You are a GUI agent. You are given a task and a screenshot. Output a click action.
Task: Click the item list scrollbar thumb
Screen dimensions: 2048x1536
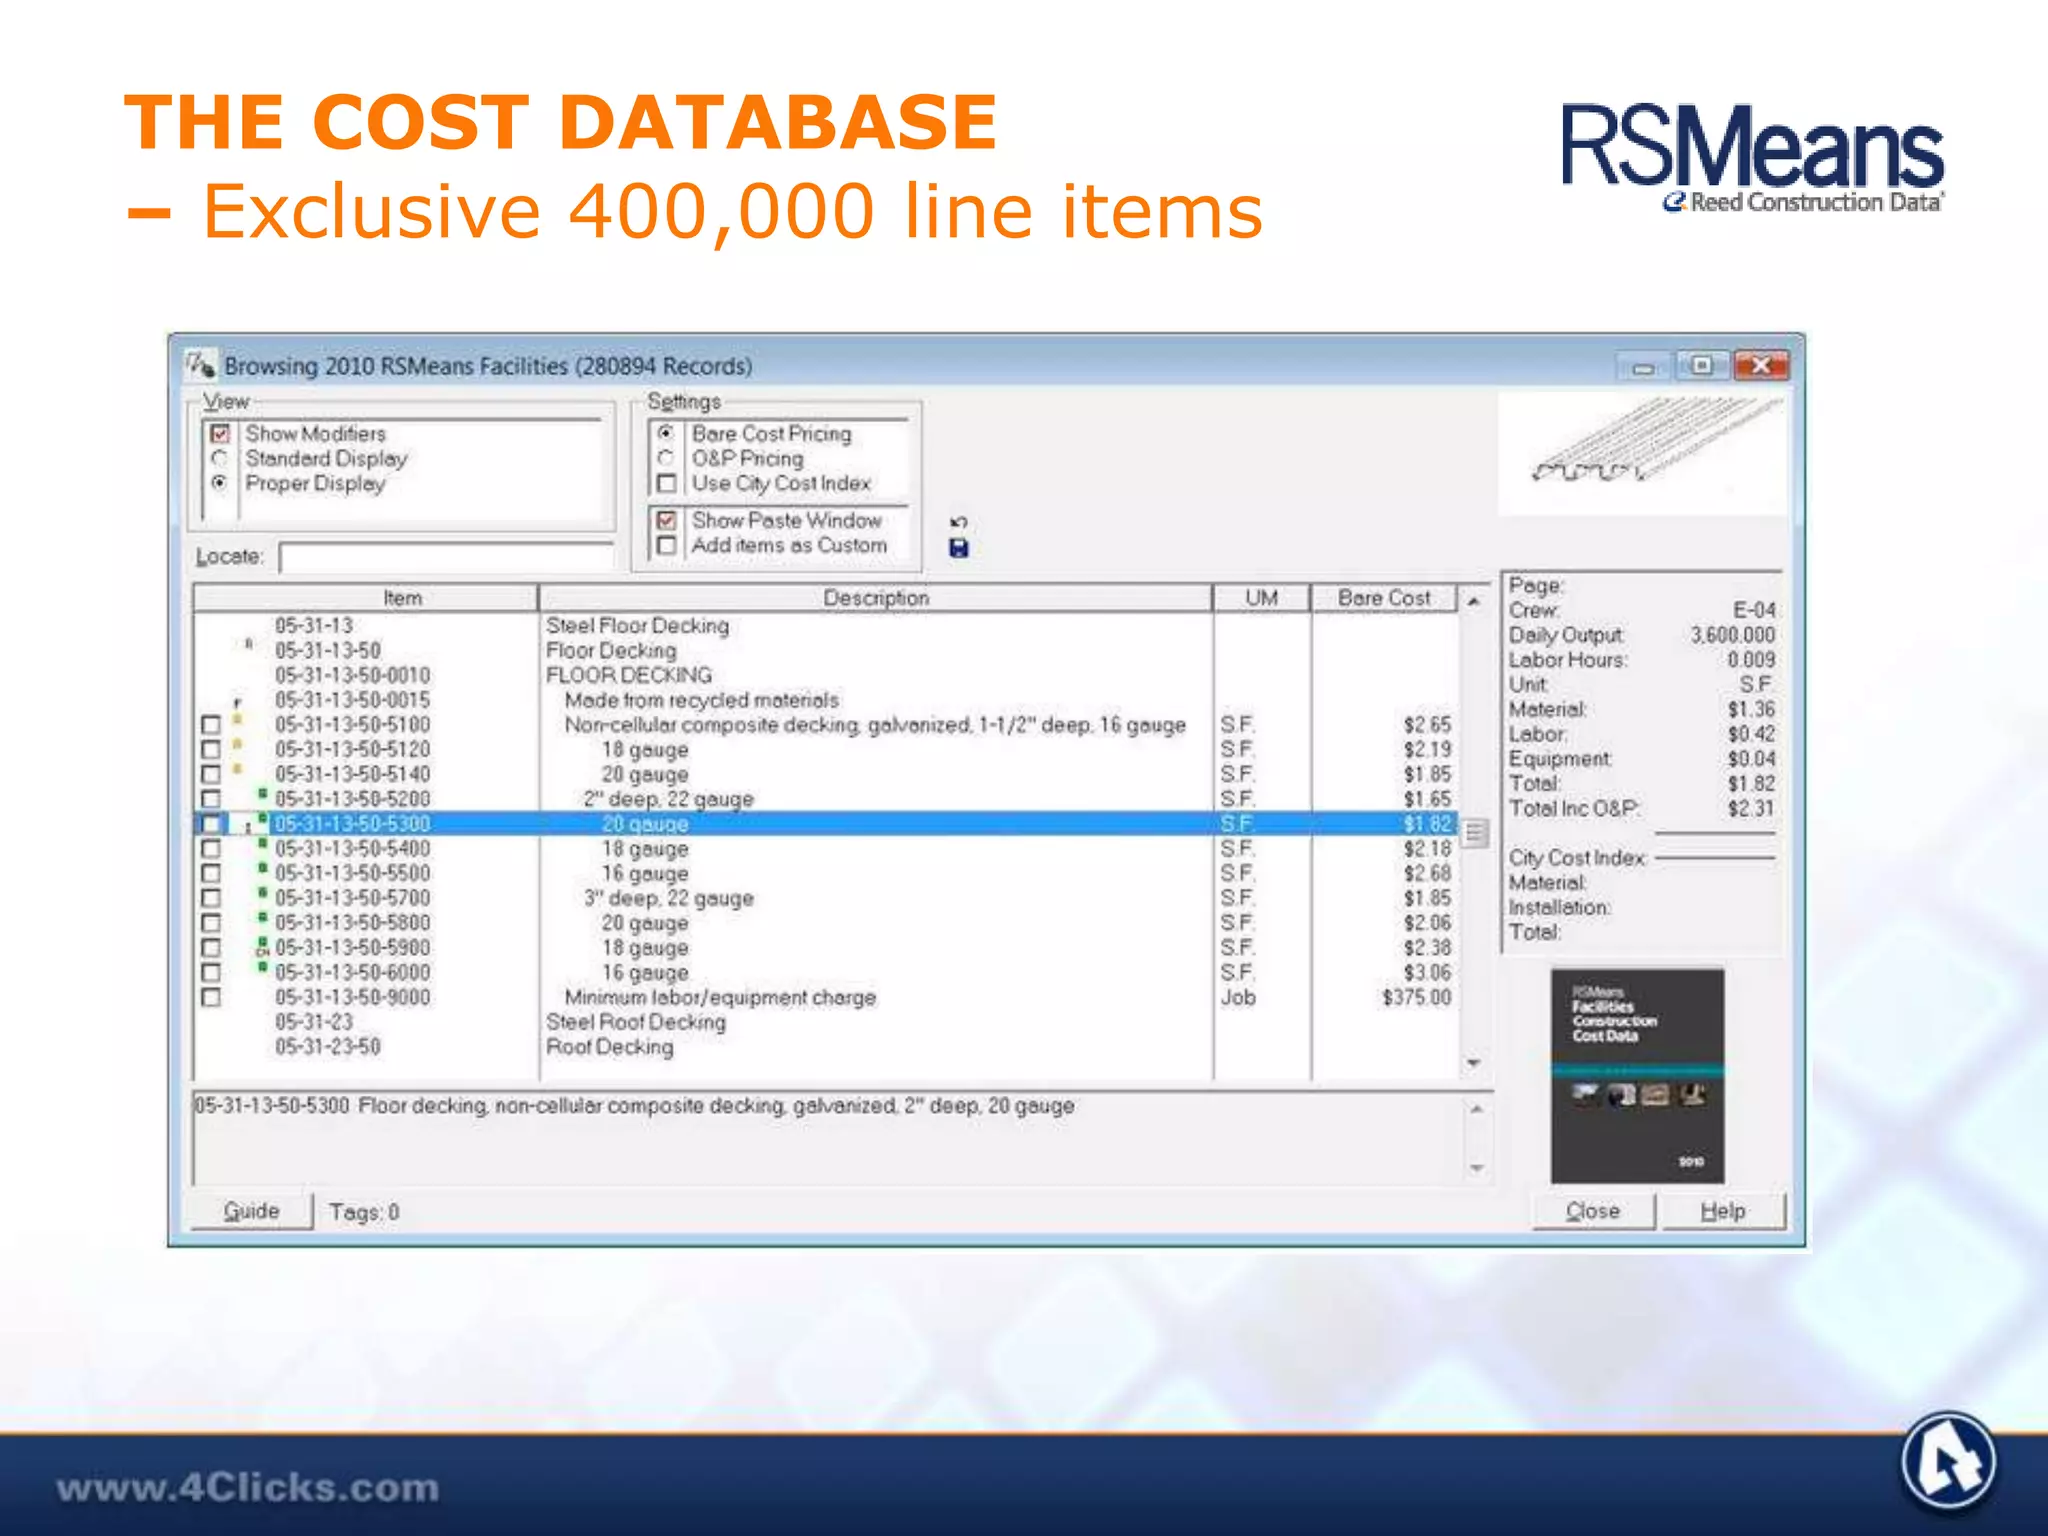[1475, 832]
